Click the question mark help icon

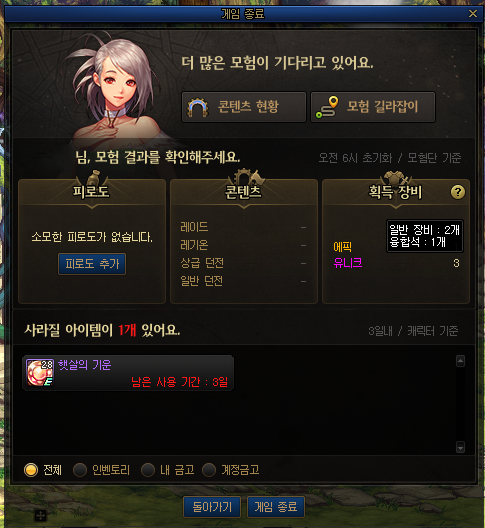click(458, 192)
